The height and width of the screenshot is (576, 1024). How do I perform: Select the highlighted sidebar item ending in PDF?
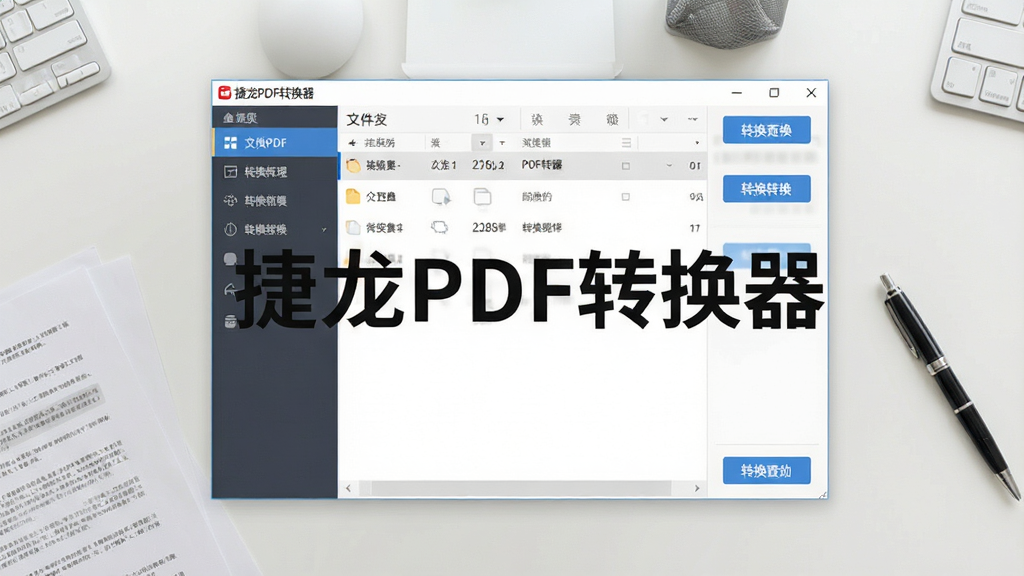(275, 142)
